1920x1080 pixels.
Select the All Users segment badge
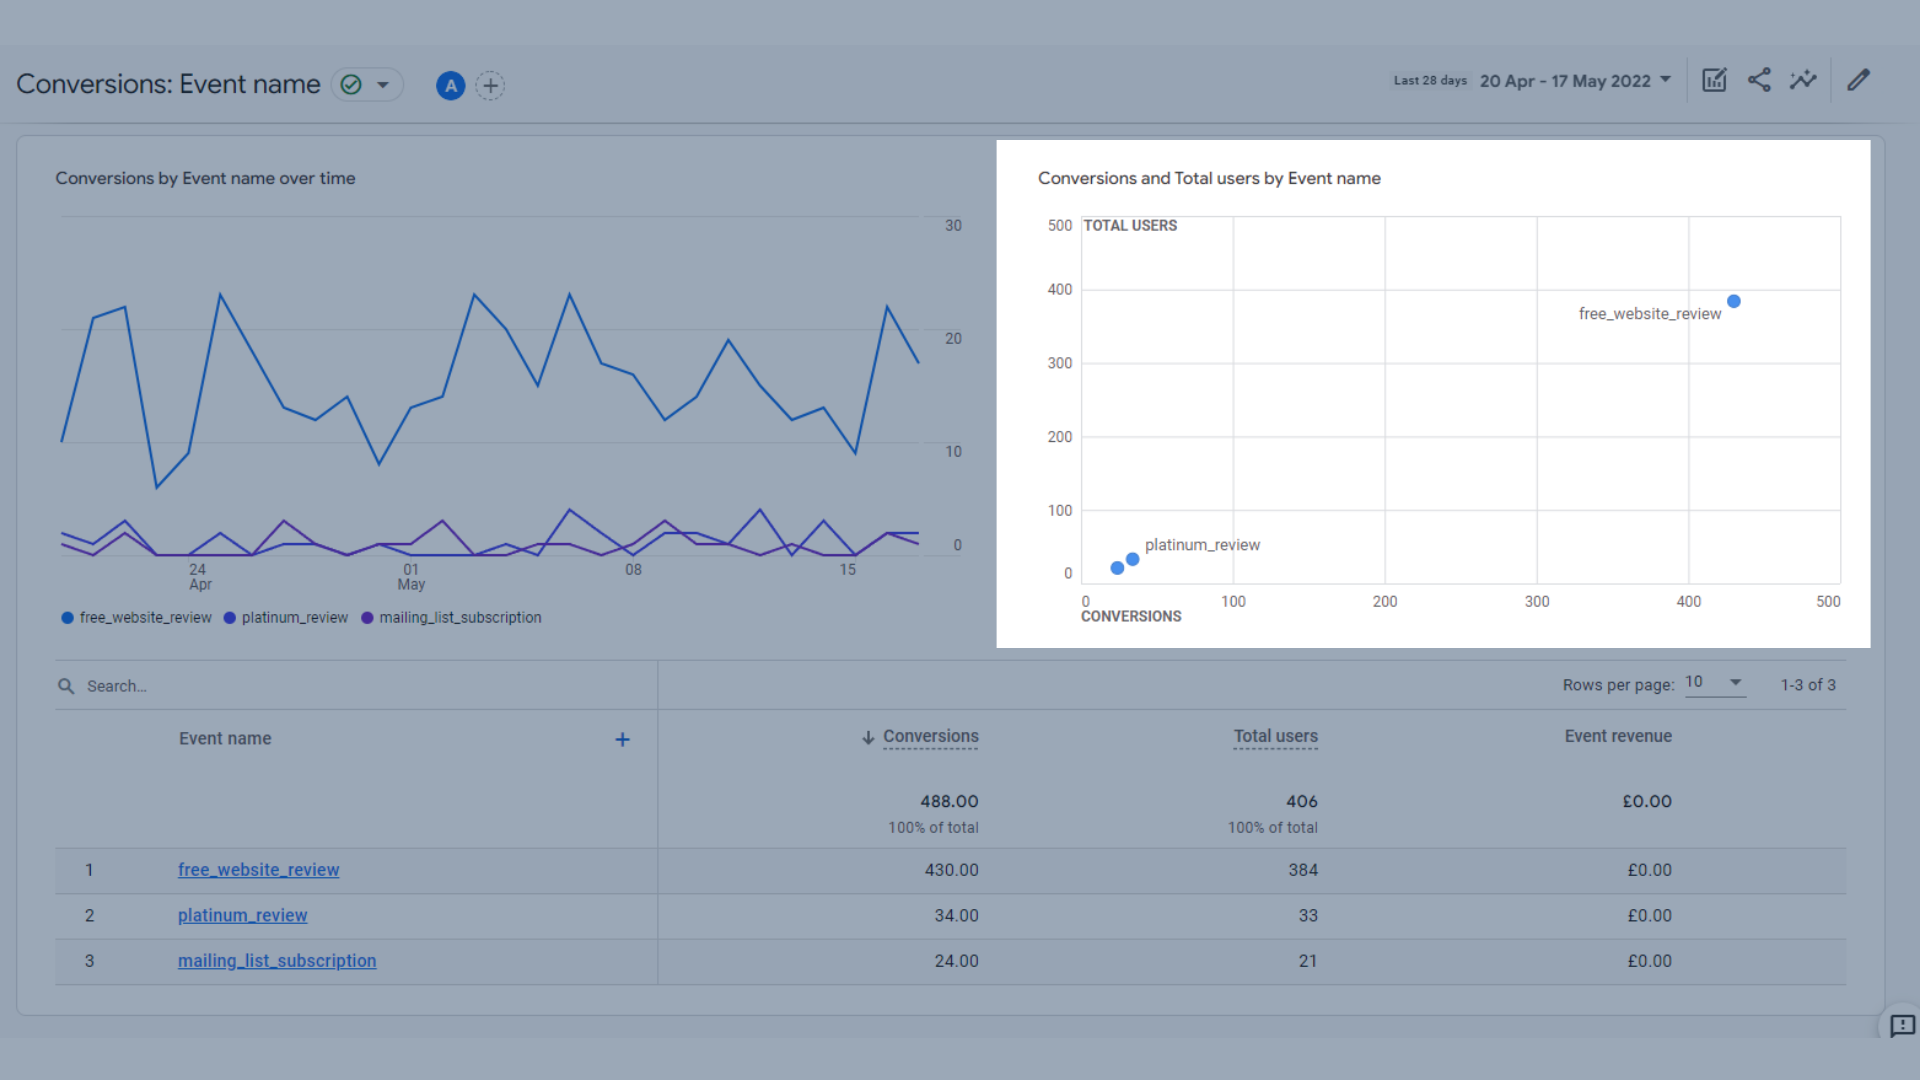pos(450,85)
